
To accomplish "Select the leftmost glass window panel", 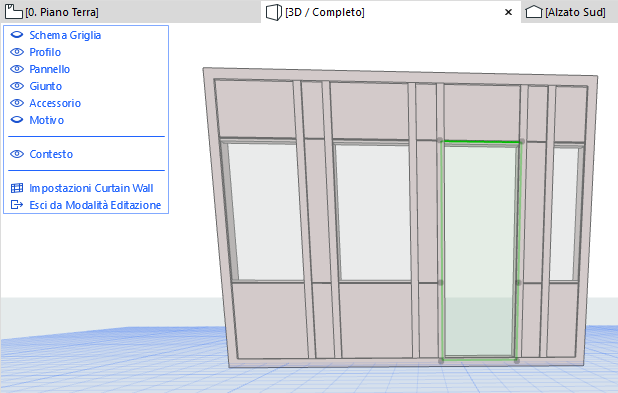I will pyautogui.click(x=267, y=212).
